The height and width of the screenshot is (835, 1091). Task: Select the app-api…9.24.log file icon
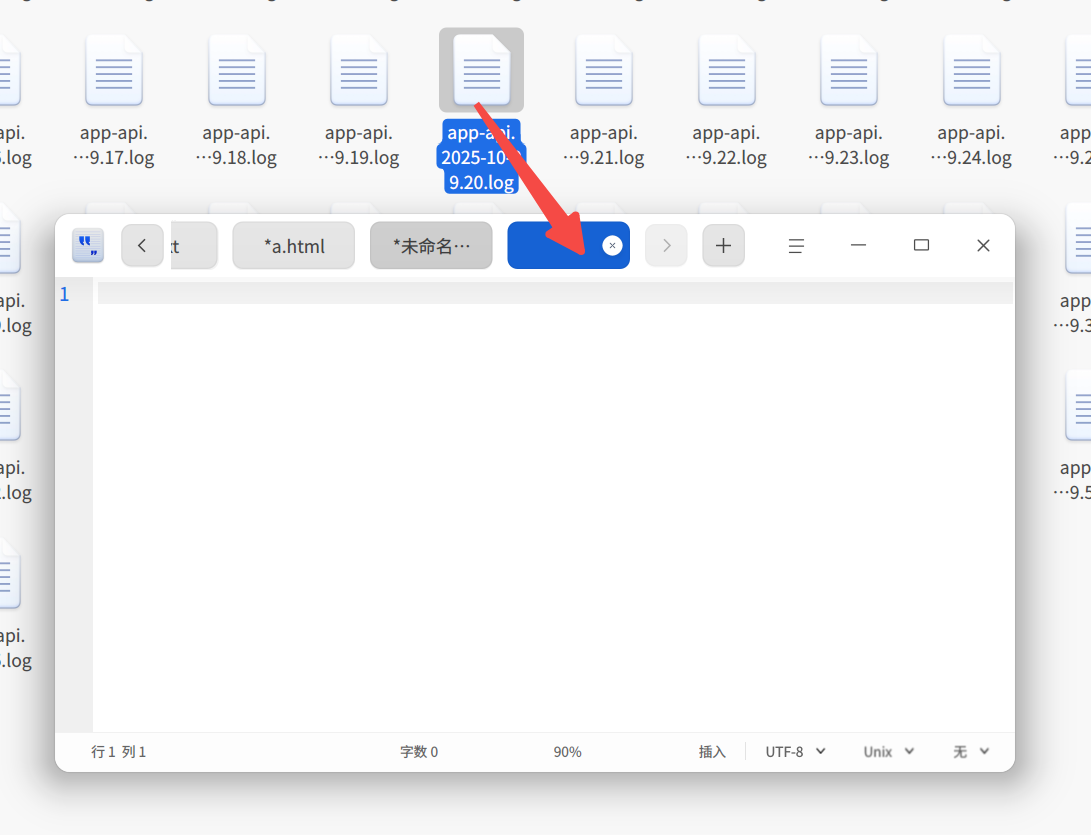[x=971, y=71]
